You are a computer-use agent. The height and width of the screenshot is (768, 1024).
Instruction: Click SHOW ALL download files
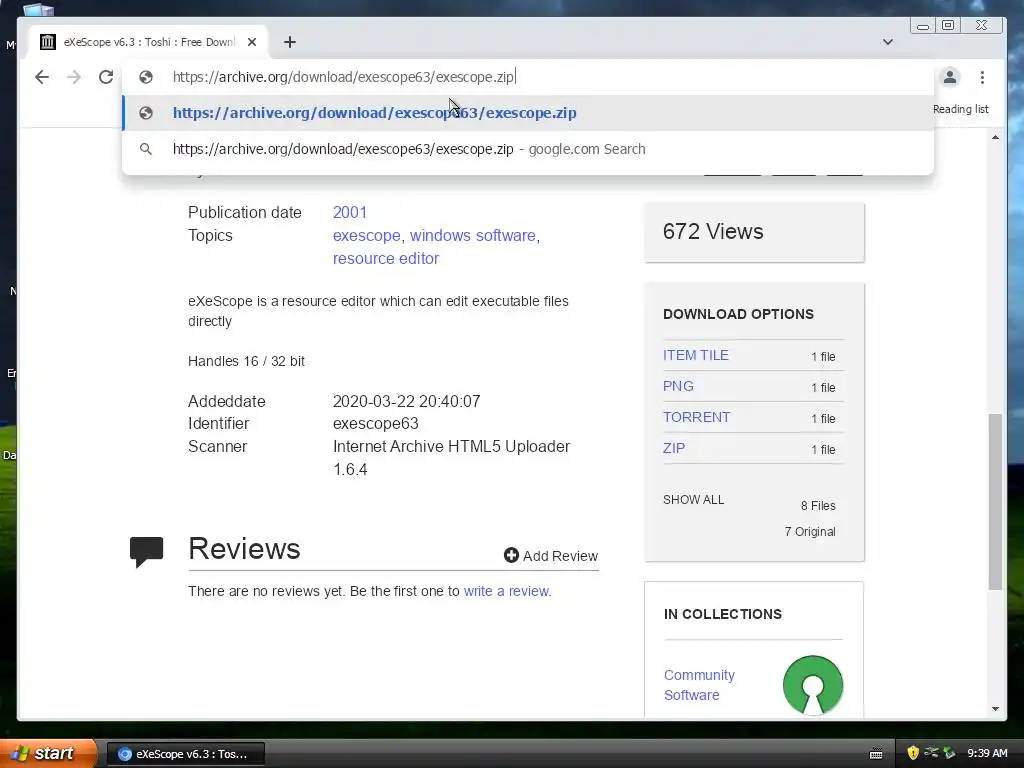[694, 500]
